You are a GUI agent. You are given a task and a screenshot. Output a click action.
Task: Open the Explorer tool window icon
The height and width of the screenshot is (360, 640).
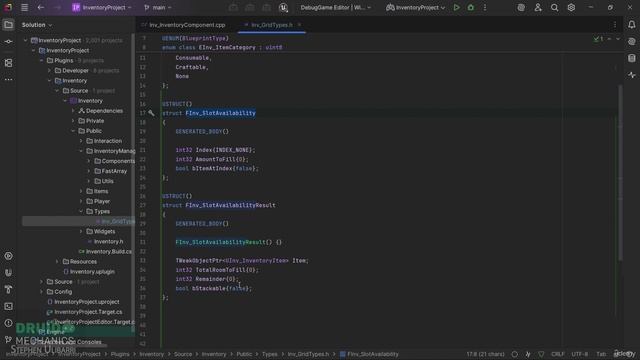(x=8, y=25)
